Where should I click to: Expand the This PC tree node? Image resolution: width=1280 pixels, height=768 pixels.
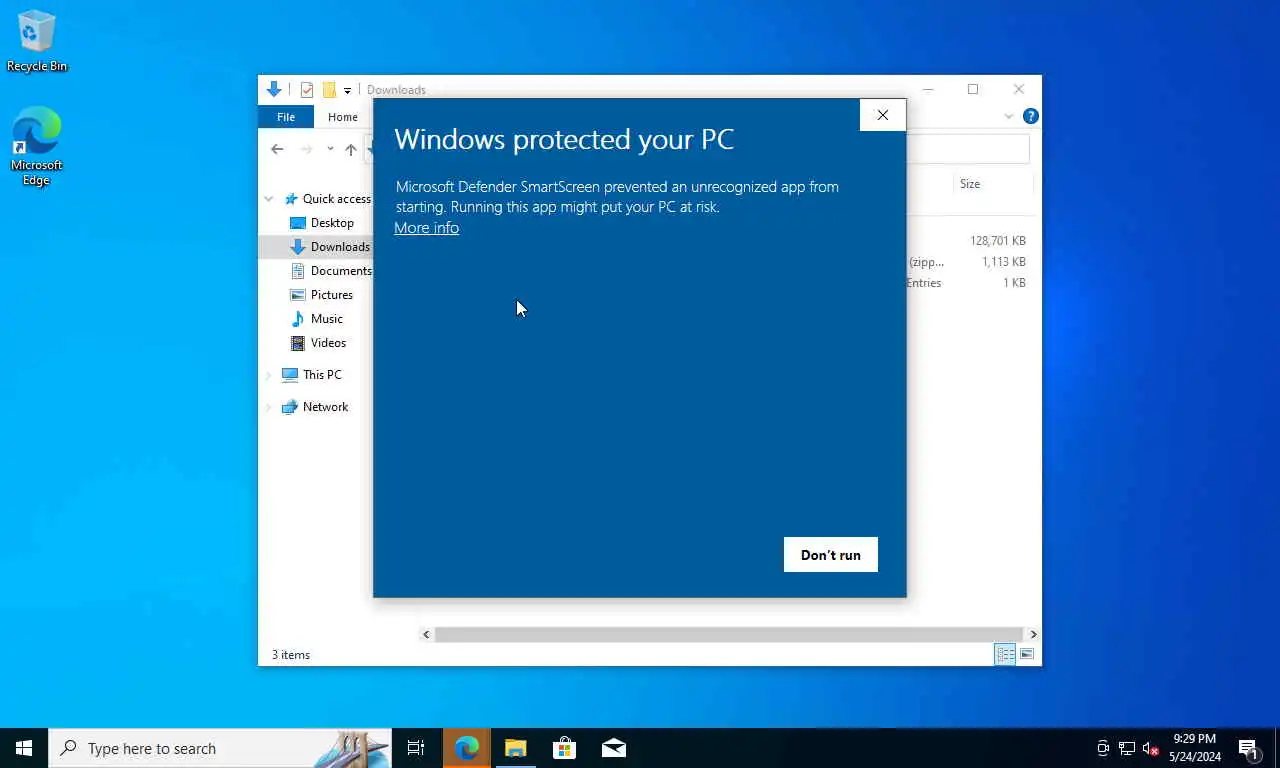tap(269, 375)
